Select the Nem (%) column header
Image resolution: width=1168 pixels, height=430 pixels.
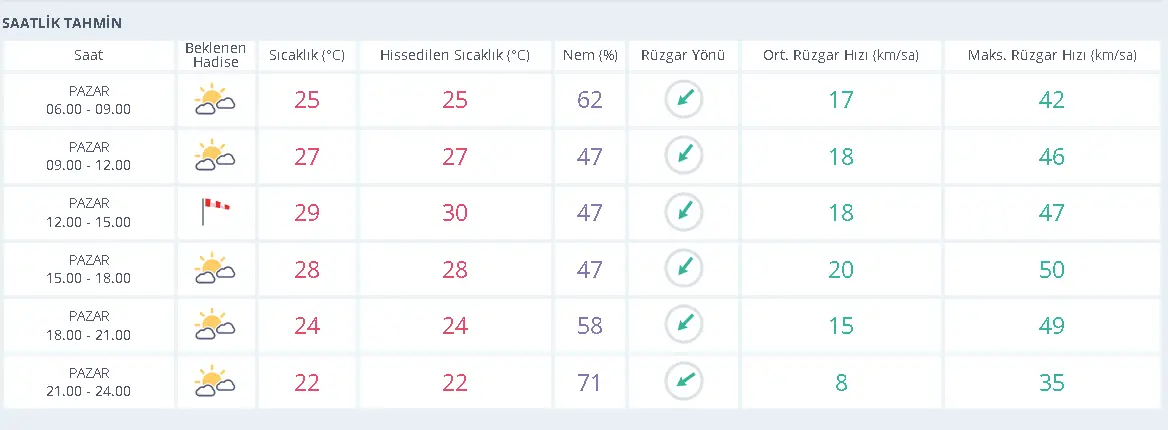click(x=590, y=55)
